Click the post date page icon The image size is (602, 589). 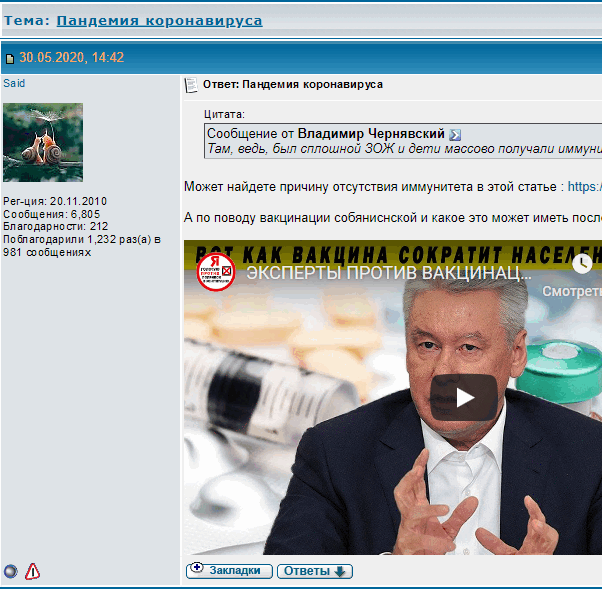point(9,59)
